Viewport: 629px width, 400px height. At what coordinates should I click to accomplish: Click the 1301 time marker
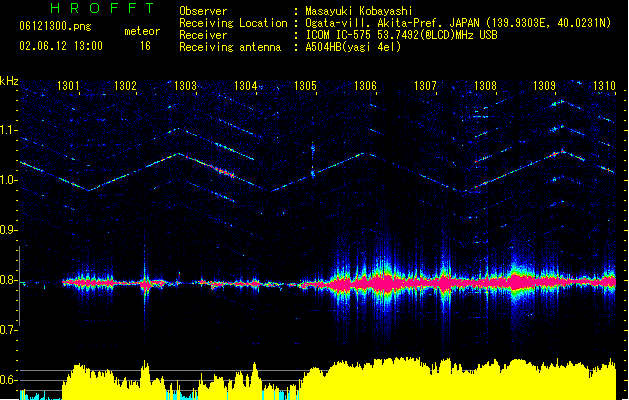(68, 86)
